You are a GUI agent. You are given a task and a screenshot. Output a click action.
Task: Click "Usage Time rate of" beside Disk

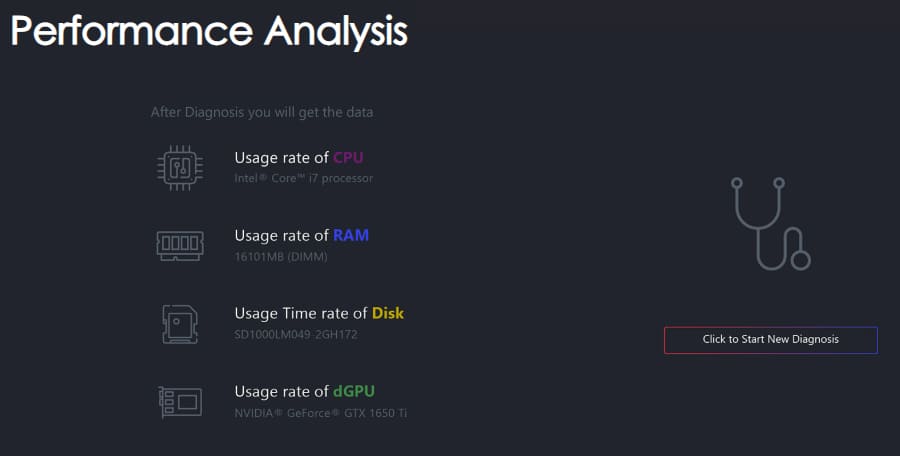click(301, 313)
